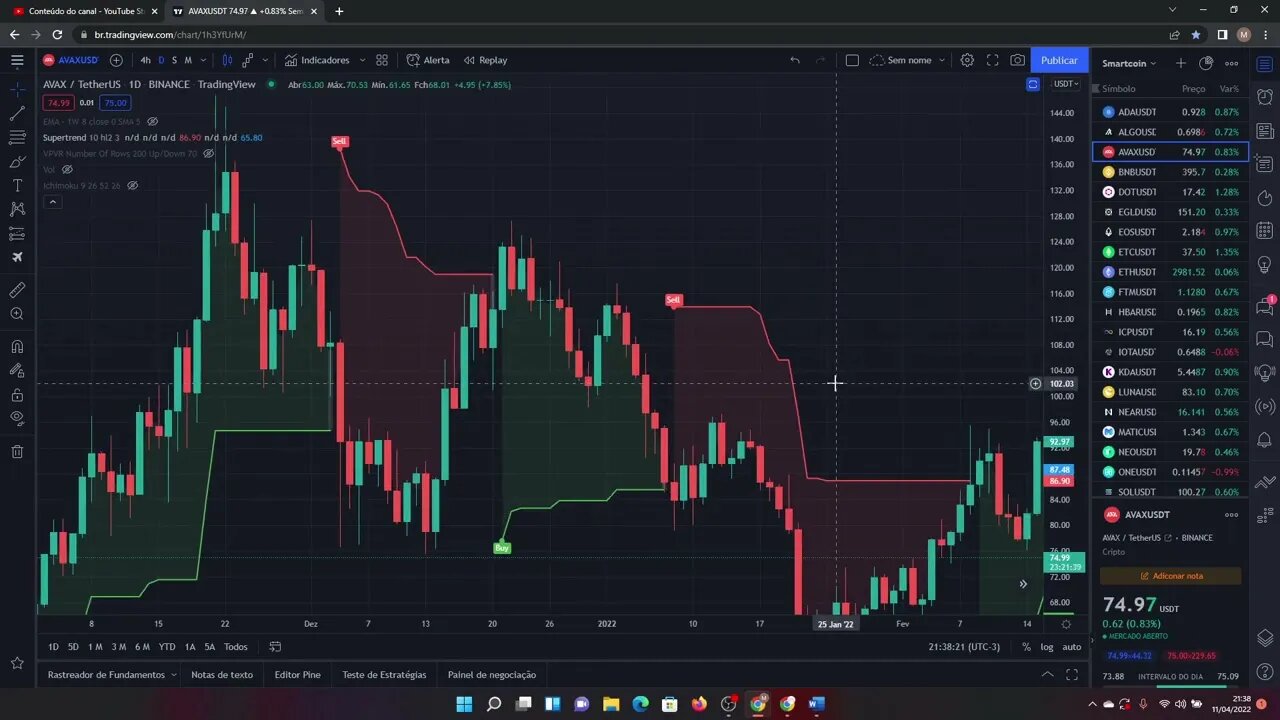Click the Publicar button
Image resolution: width=1280 pixels, height=720 pixels.
(1059, 60)
